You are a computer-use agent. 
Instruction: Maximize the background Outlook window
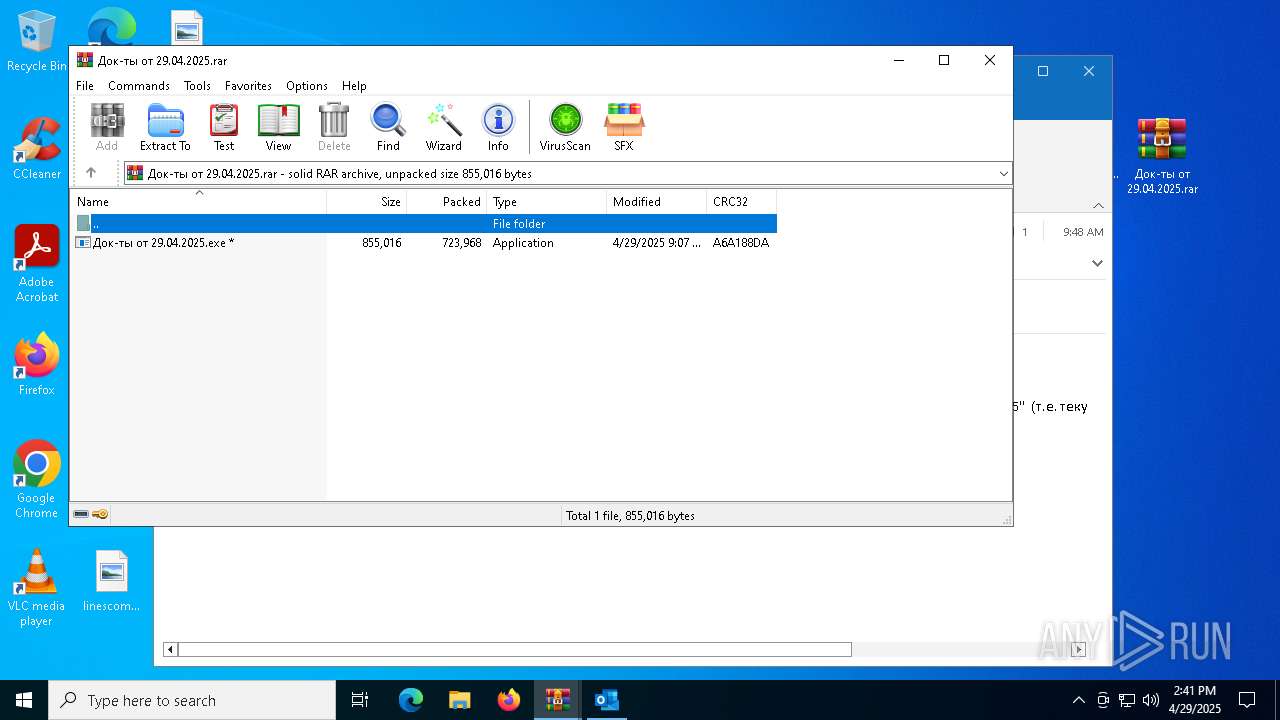pos(1043,71)
